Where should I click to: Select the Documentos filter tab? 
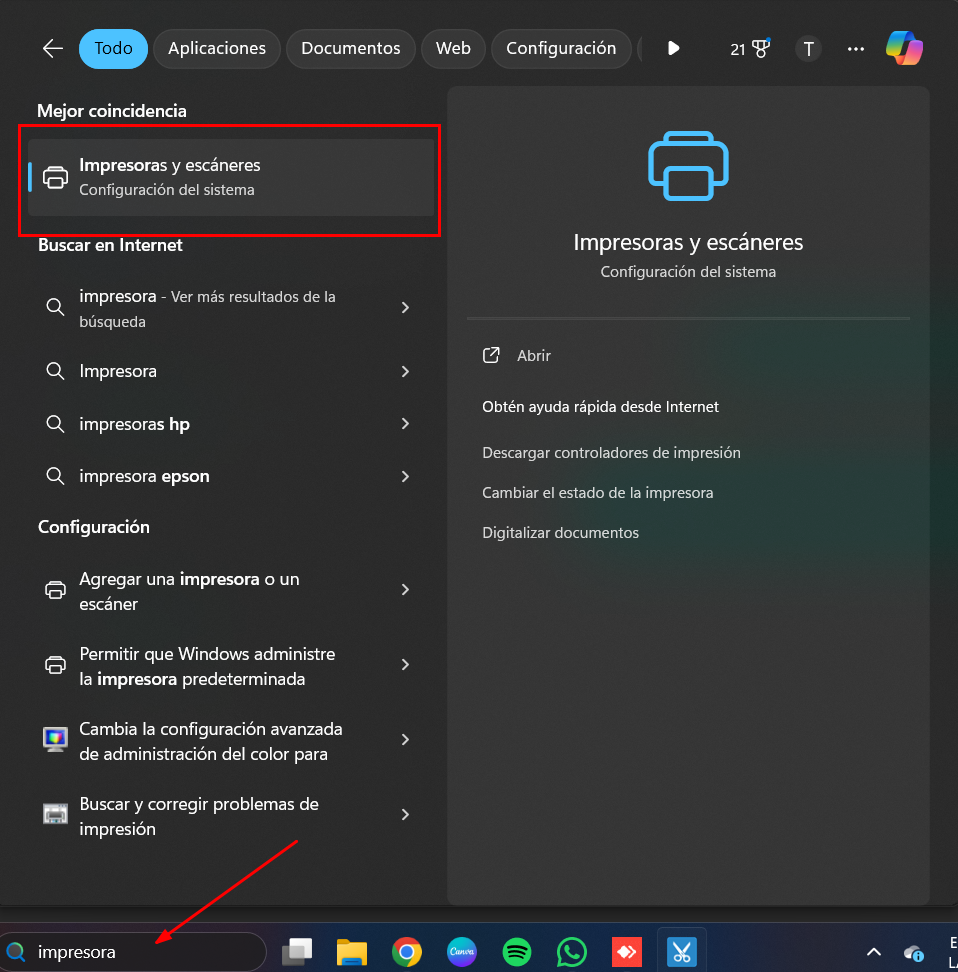[x=350, y=48]
